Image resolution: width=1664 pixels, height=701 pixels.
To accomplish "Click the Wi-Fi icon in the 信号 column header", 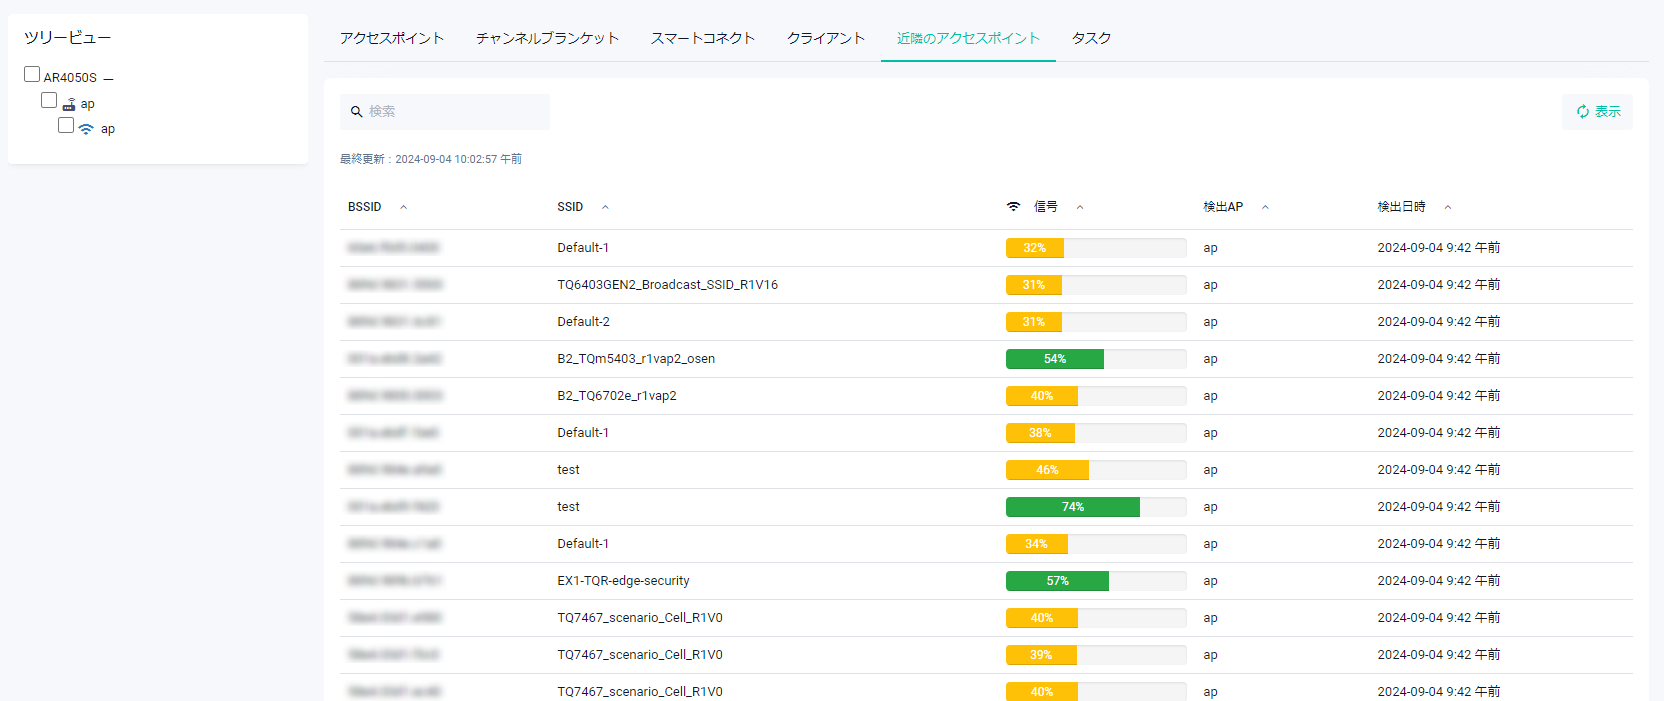I will pos(1013,207).
